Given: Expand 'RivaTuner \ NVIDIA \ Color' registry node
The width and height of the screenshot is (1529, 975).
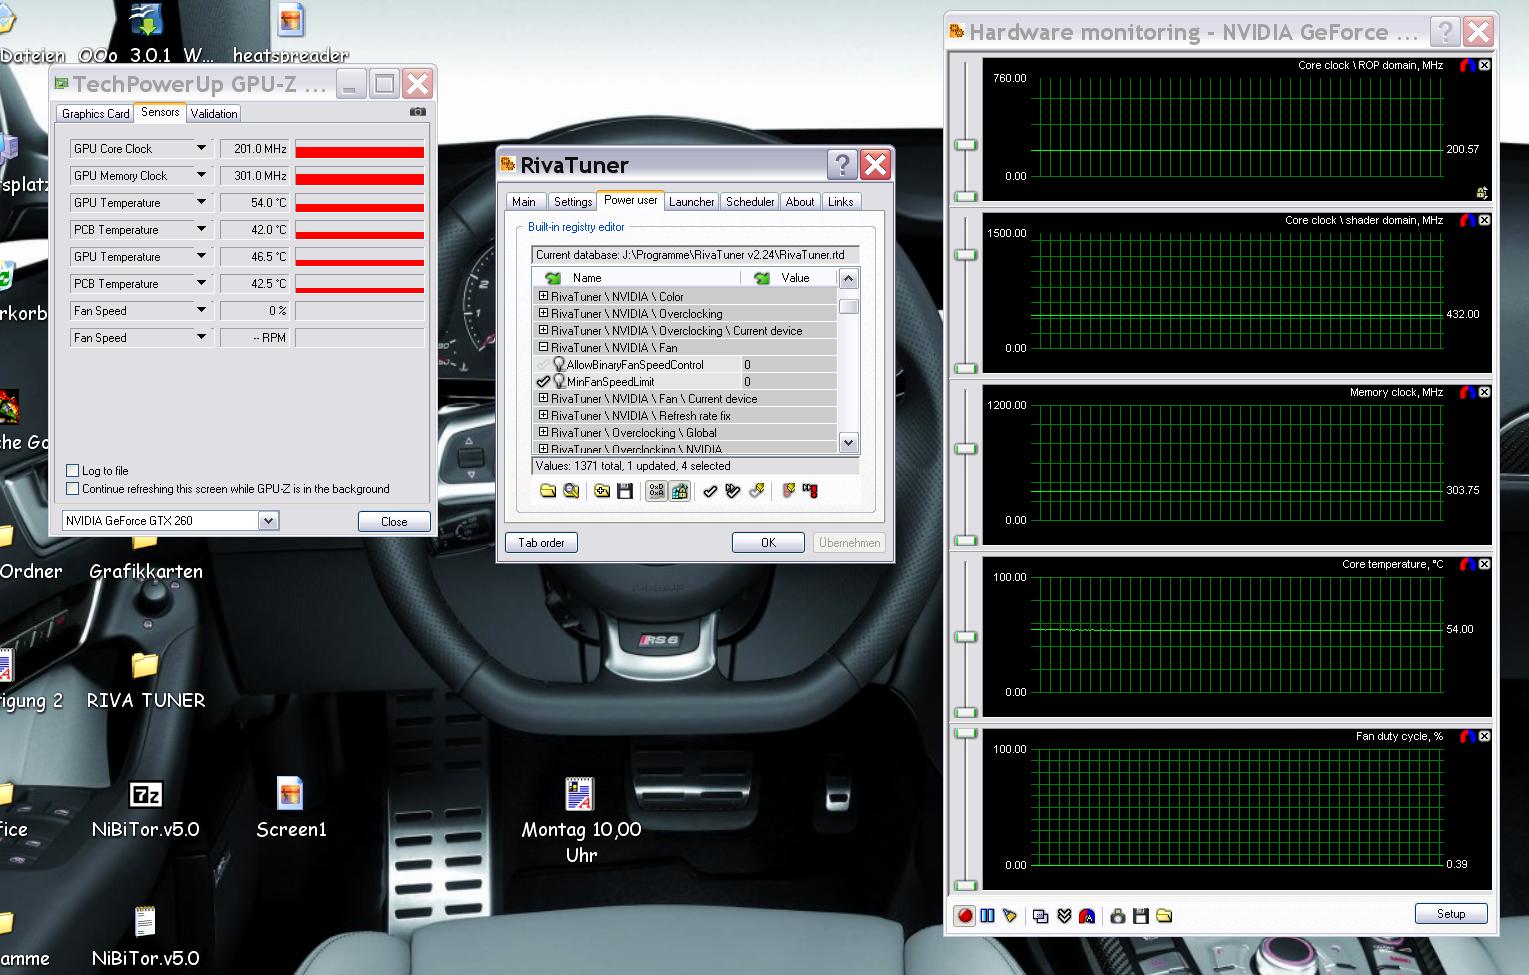Looking at the screenshot, I should point(544,296).
